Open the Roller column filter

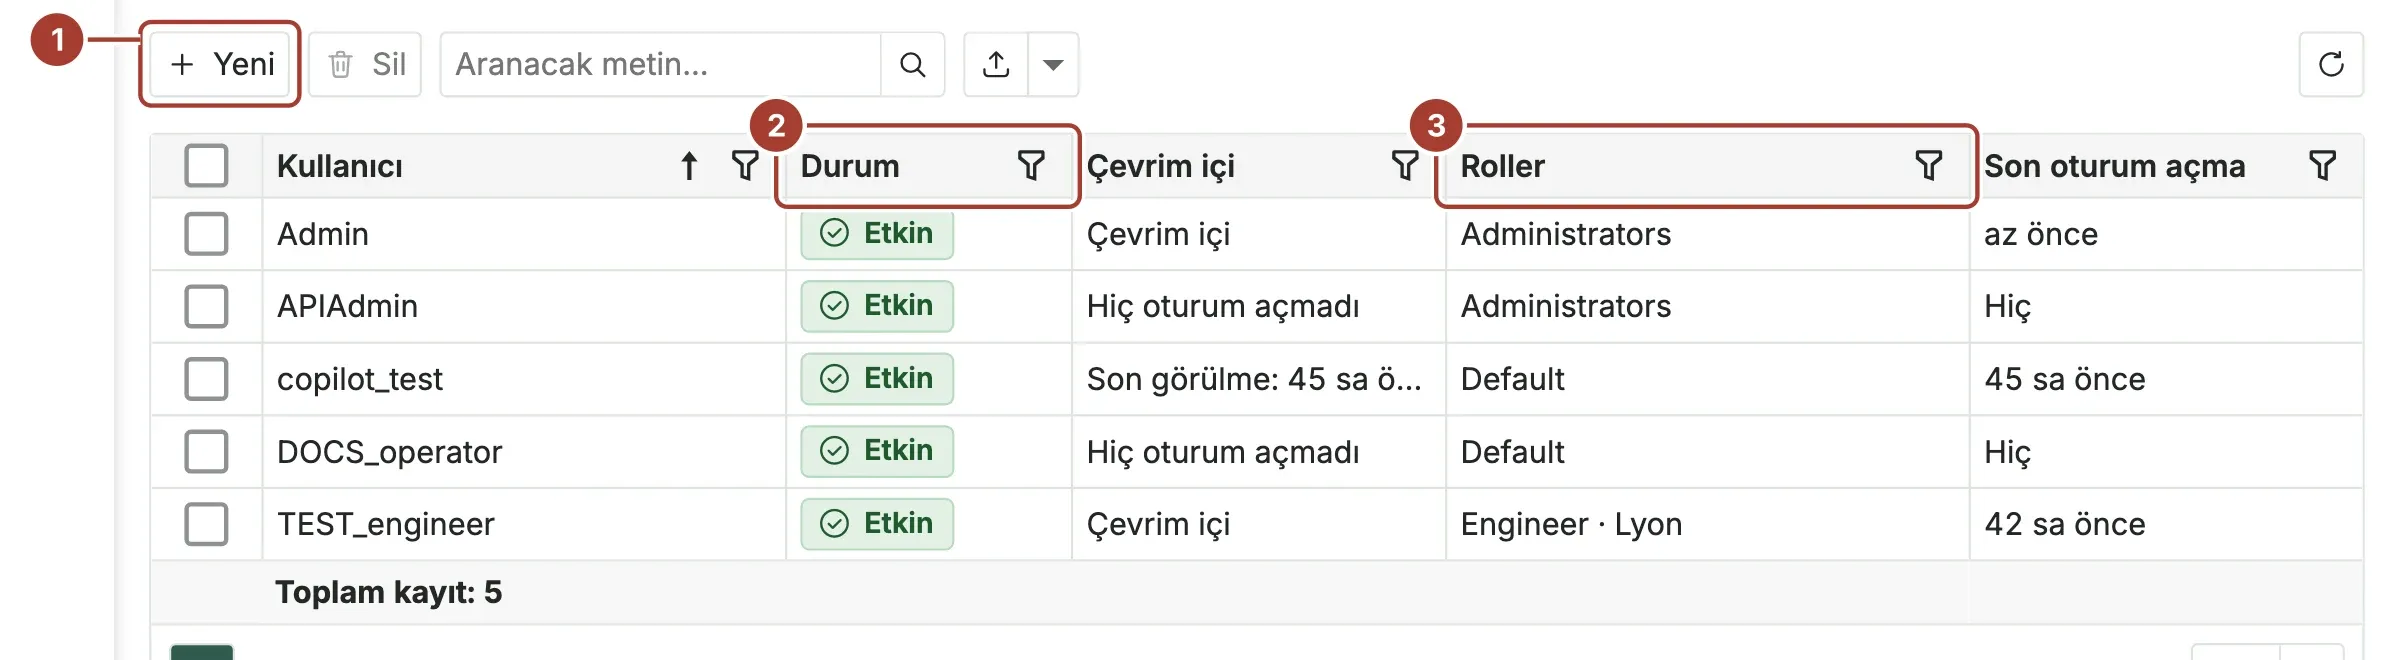point(1929,165)
